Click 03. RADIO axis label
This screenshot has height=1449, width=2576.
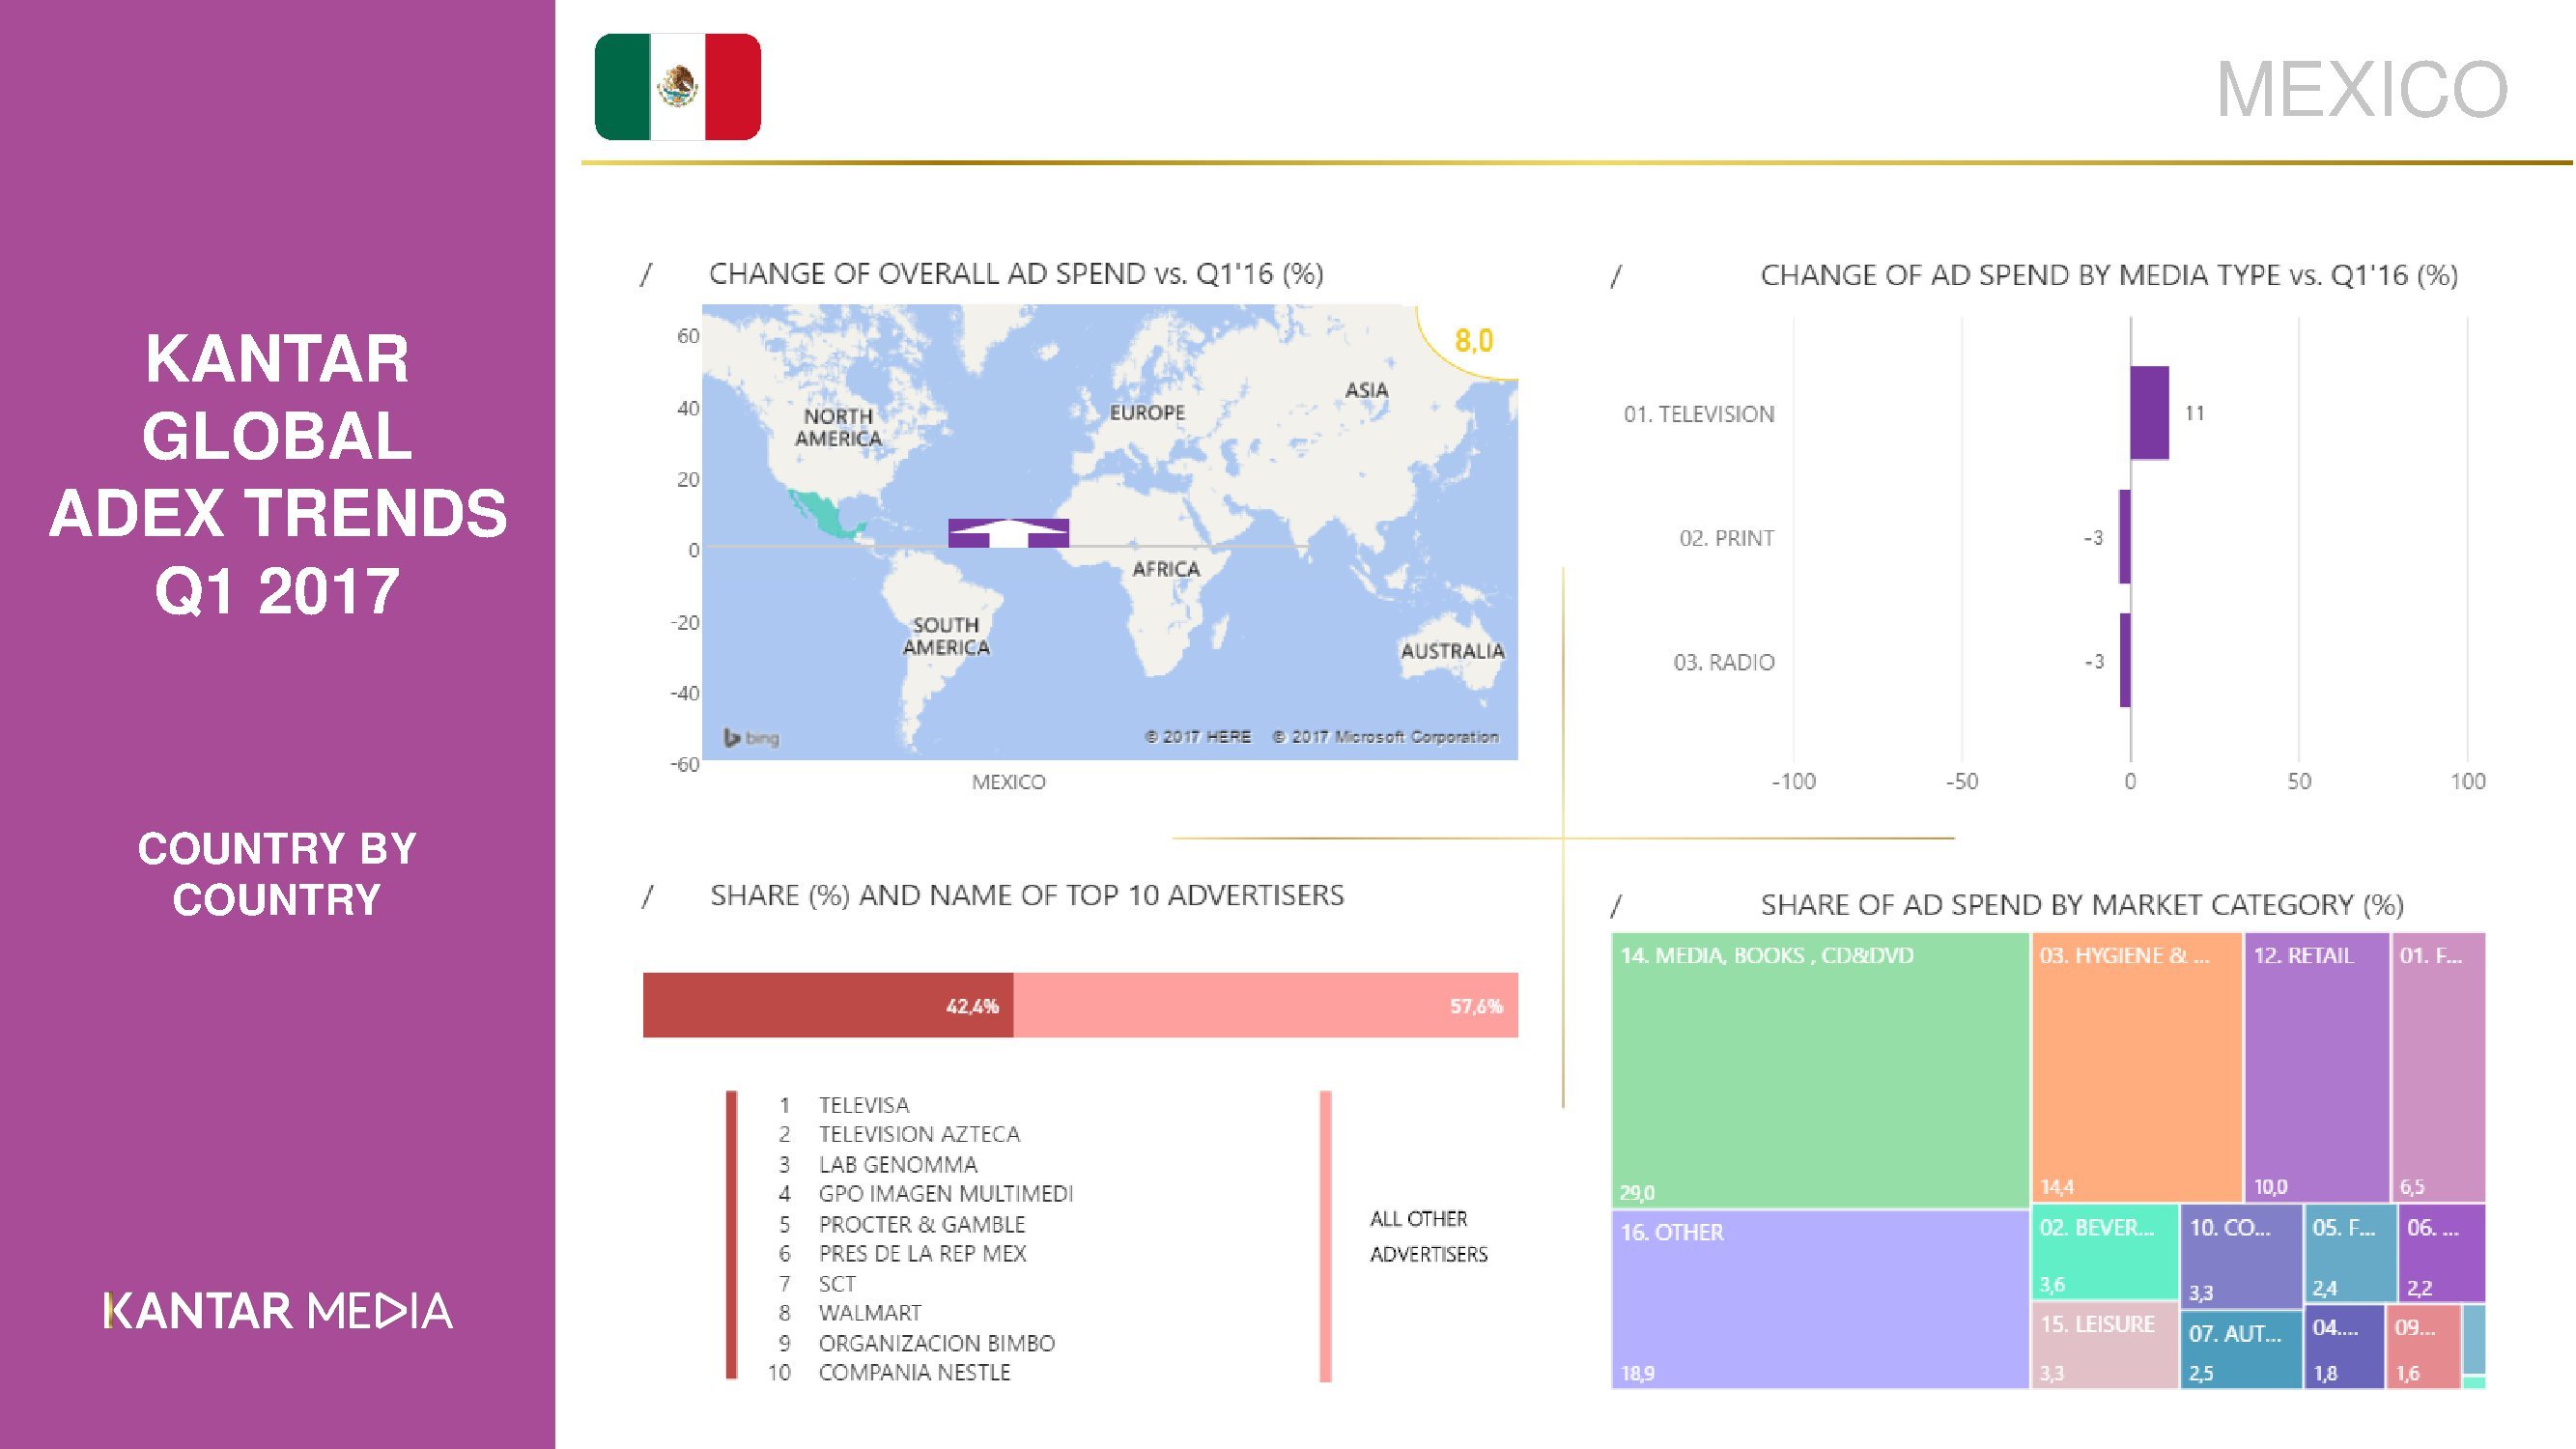coord(1724,661)
